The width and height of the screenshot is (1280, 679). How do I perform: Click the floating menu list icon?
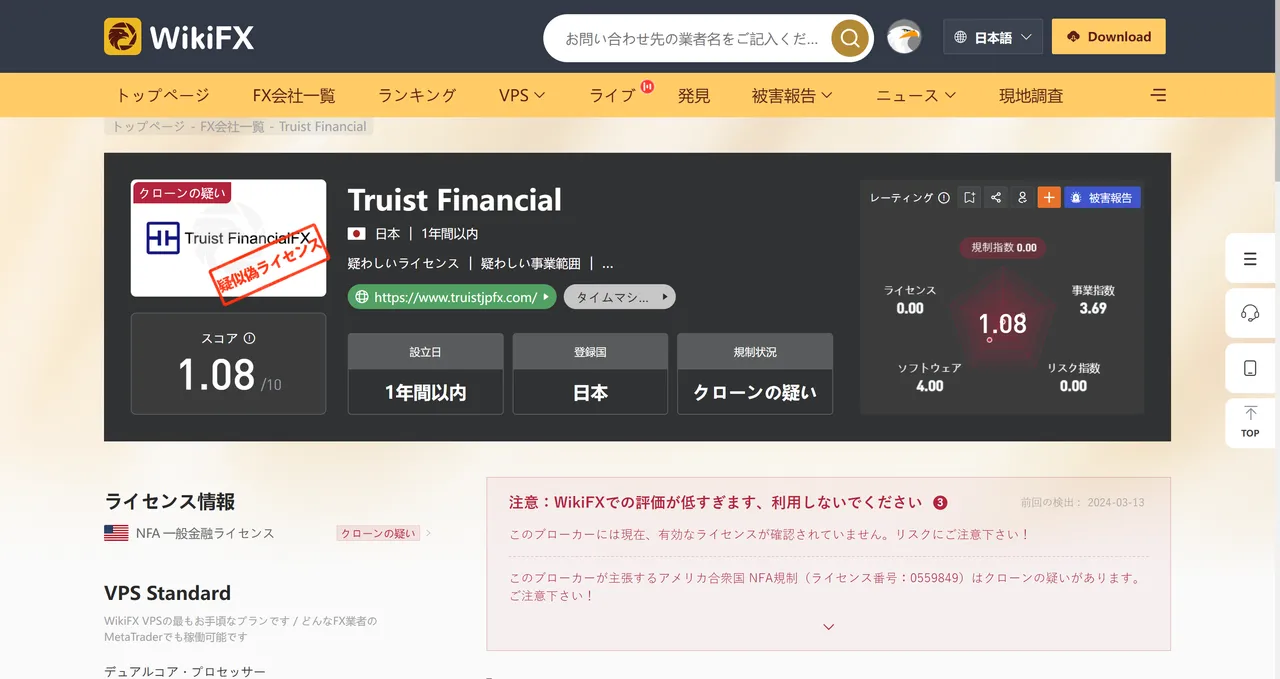pos(1250,259)
